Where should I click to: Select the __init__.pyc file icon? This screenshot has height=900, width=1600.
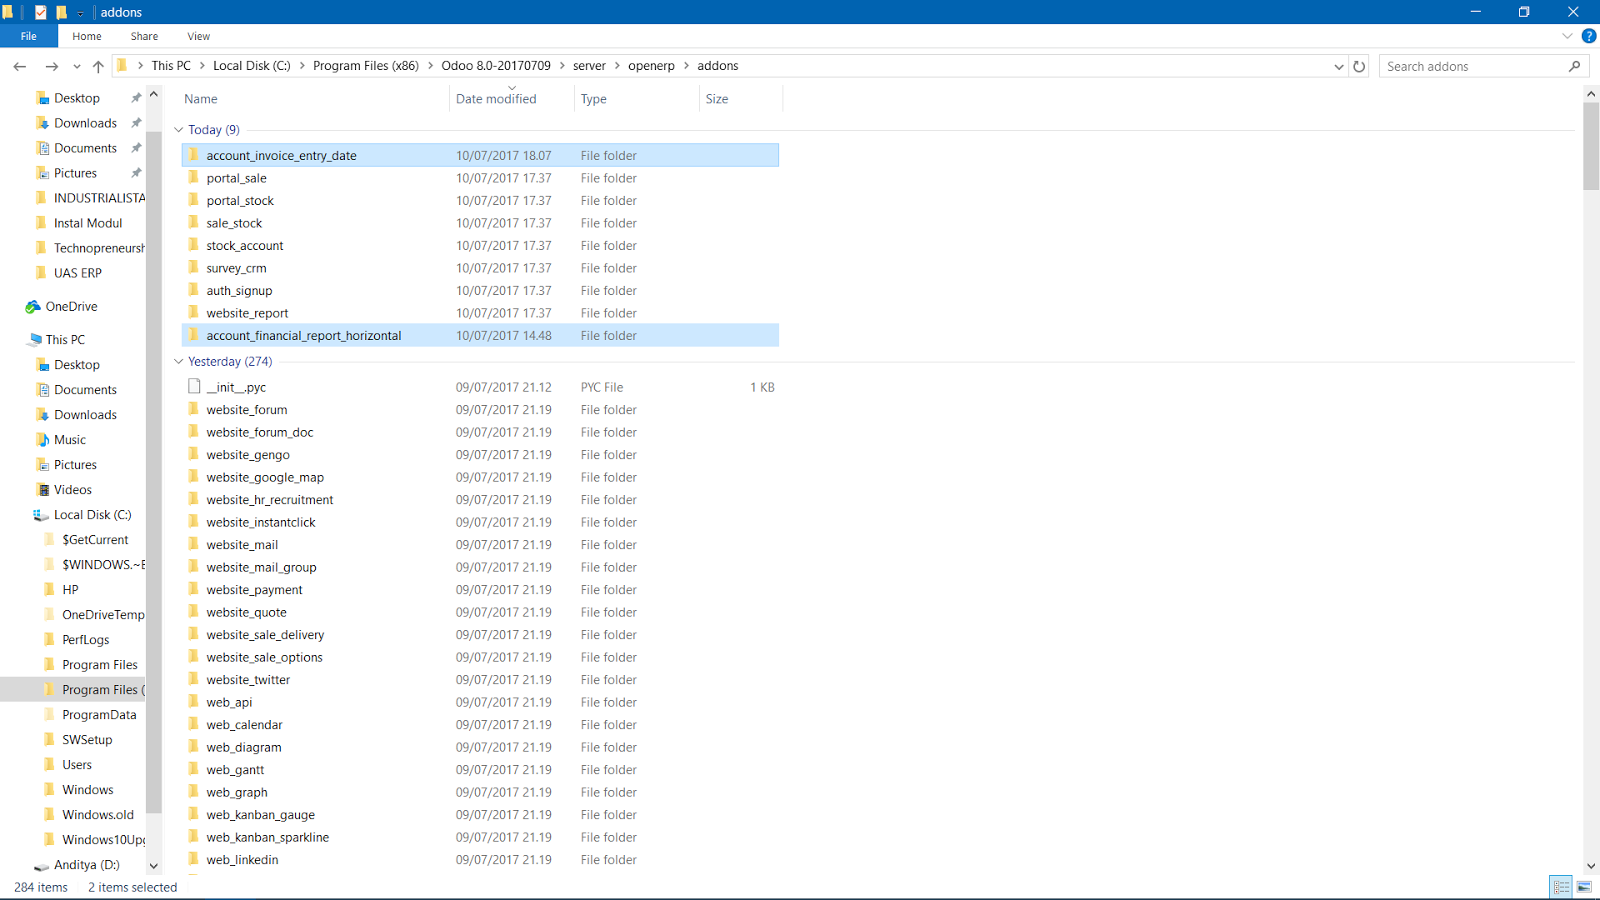pyautogui.click(x=194, y=386)
